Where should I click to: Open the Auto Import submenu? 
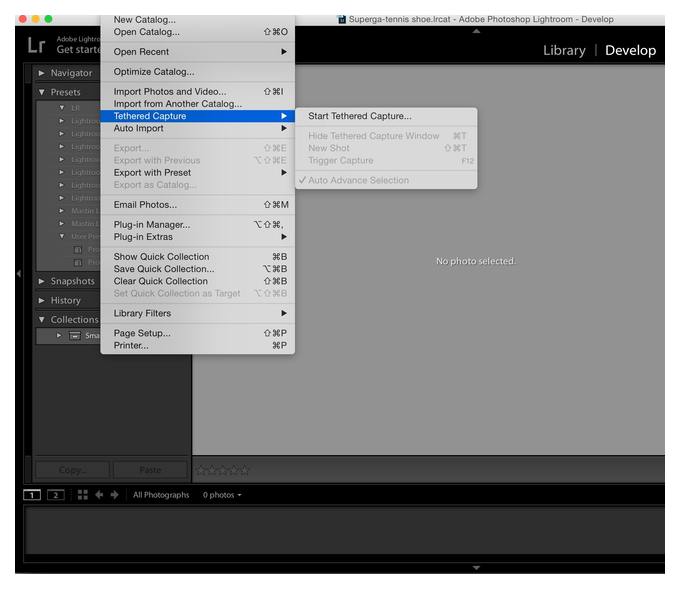click(198, 128)
